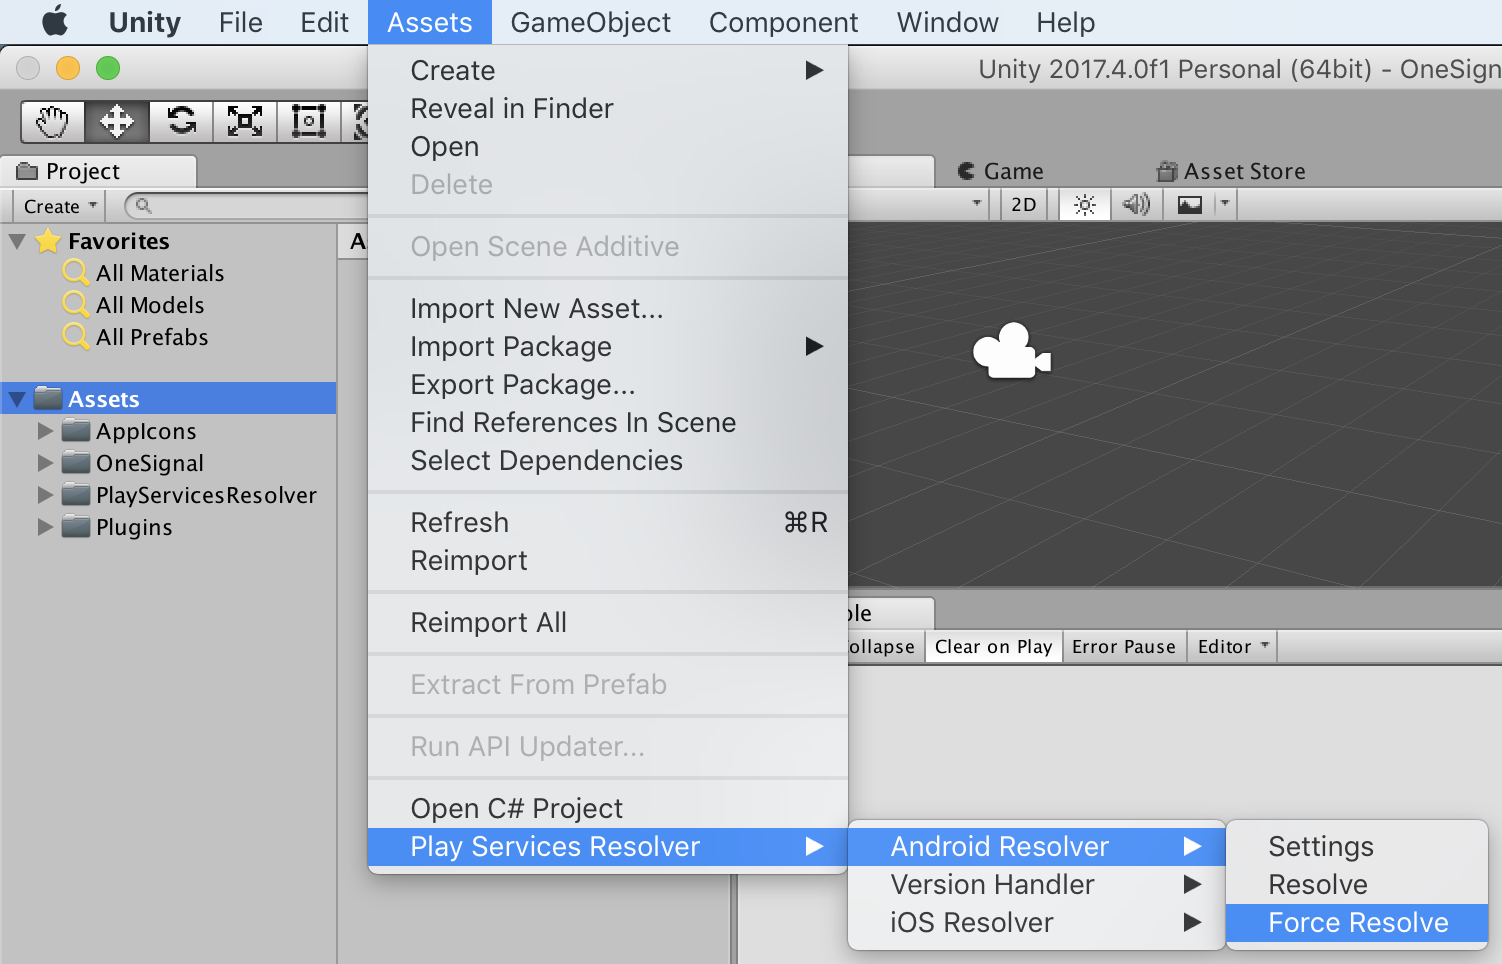Switch to the Asset Store tab
This screenshot has height=964, width=1502.
click(x=1231, y=171)
